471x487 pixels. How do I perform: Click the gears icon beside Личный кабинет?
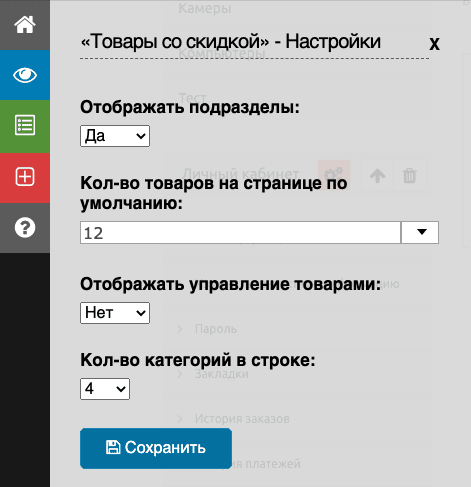click(334, 175)
